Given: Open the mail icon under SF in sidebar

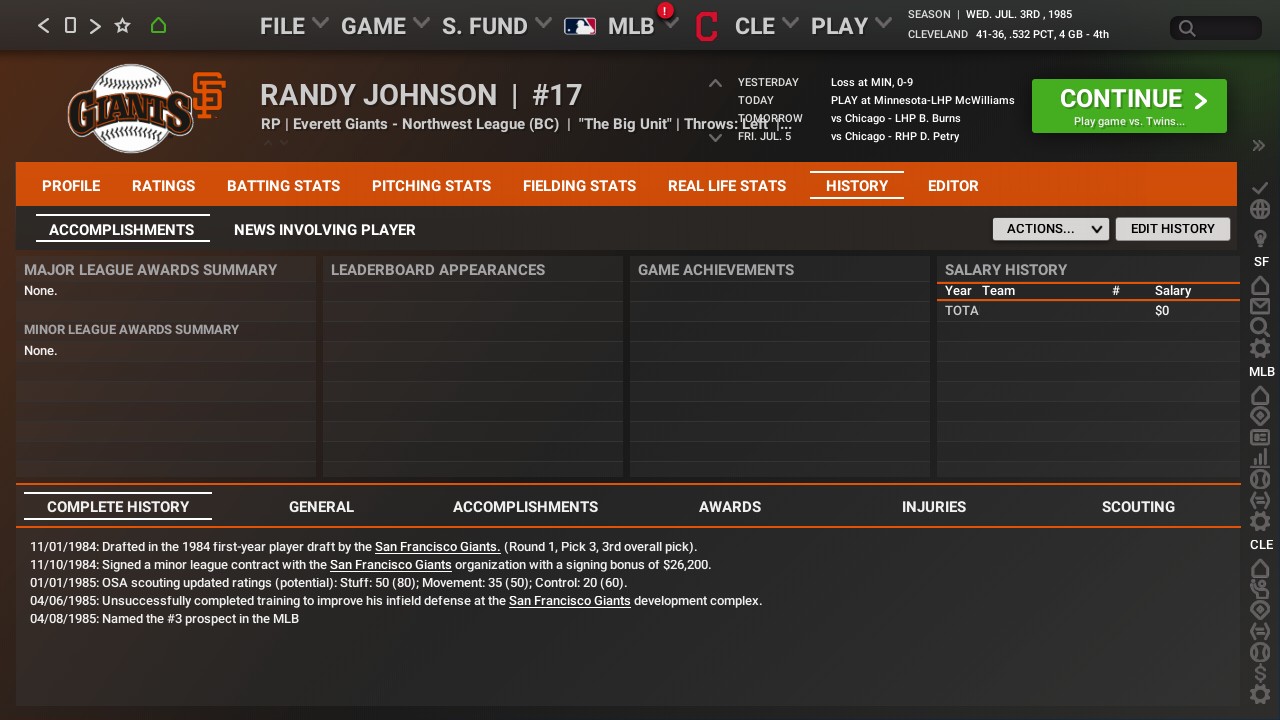Looking at the screenshot, I should (x=1260, y=306).
